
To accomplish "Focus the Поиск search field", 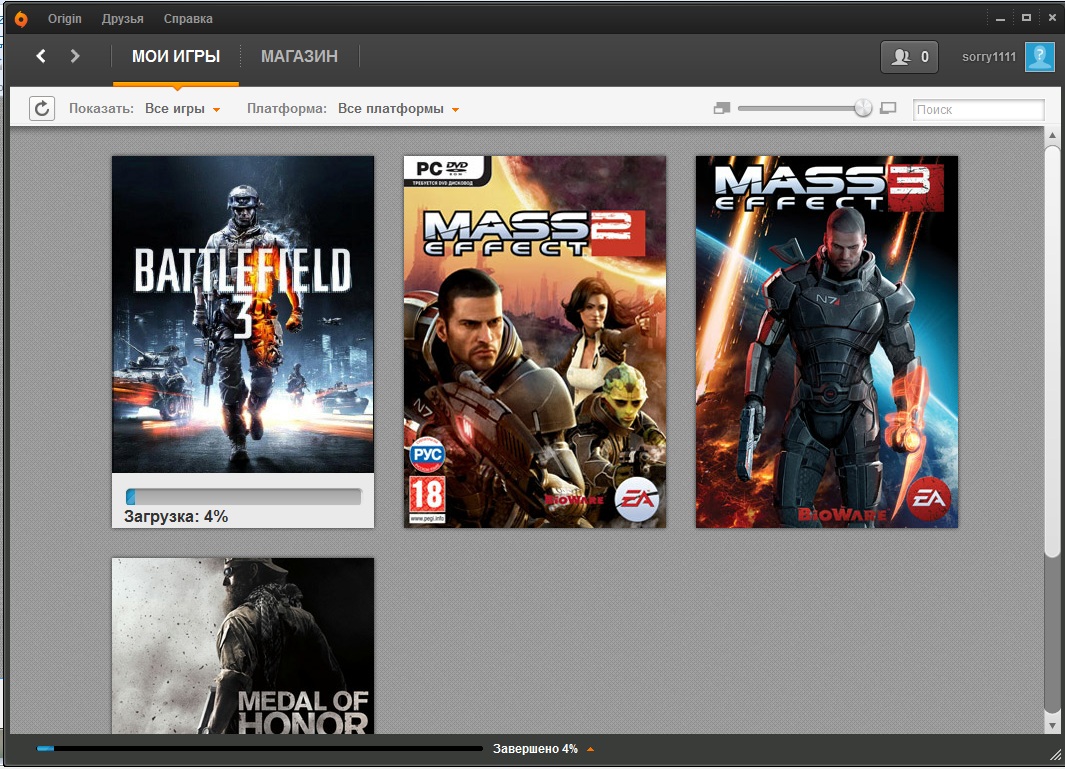I will click(978, 109).
